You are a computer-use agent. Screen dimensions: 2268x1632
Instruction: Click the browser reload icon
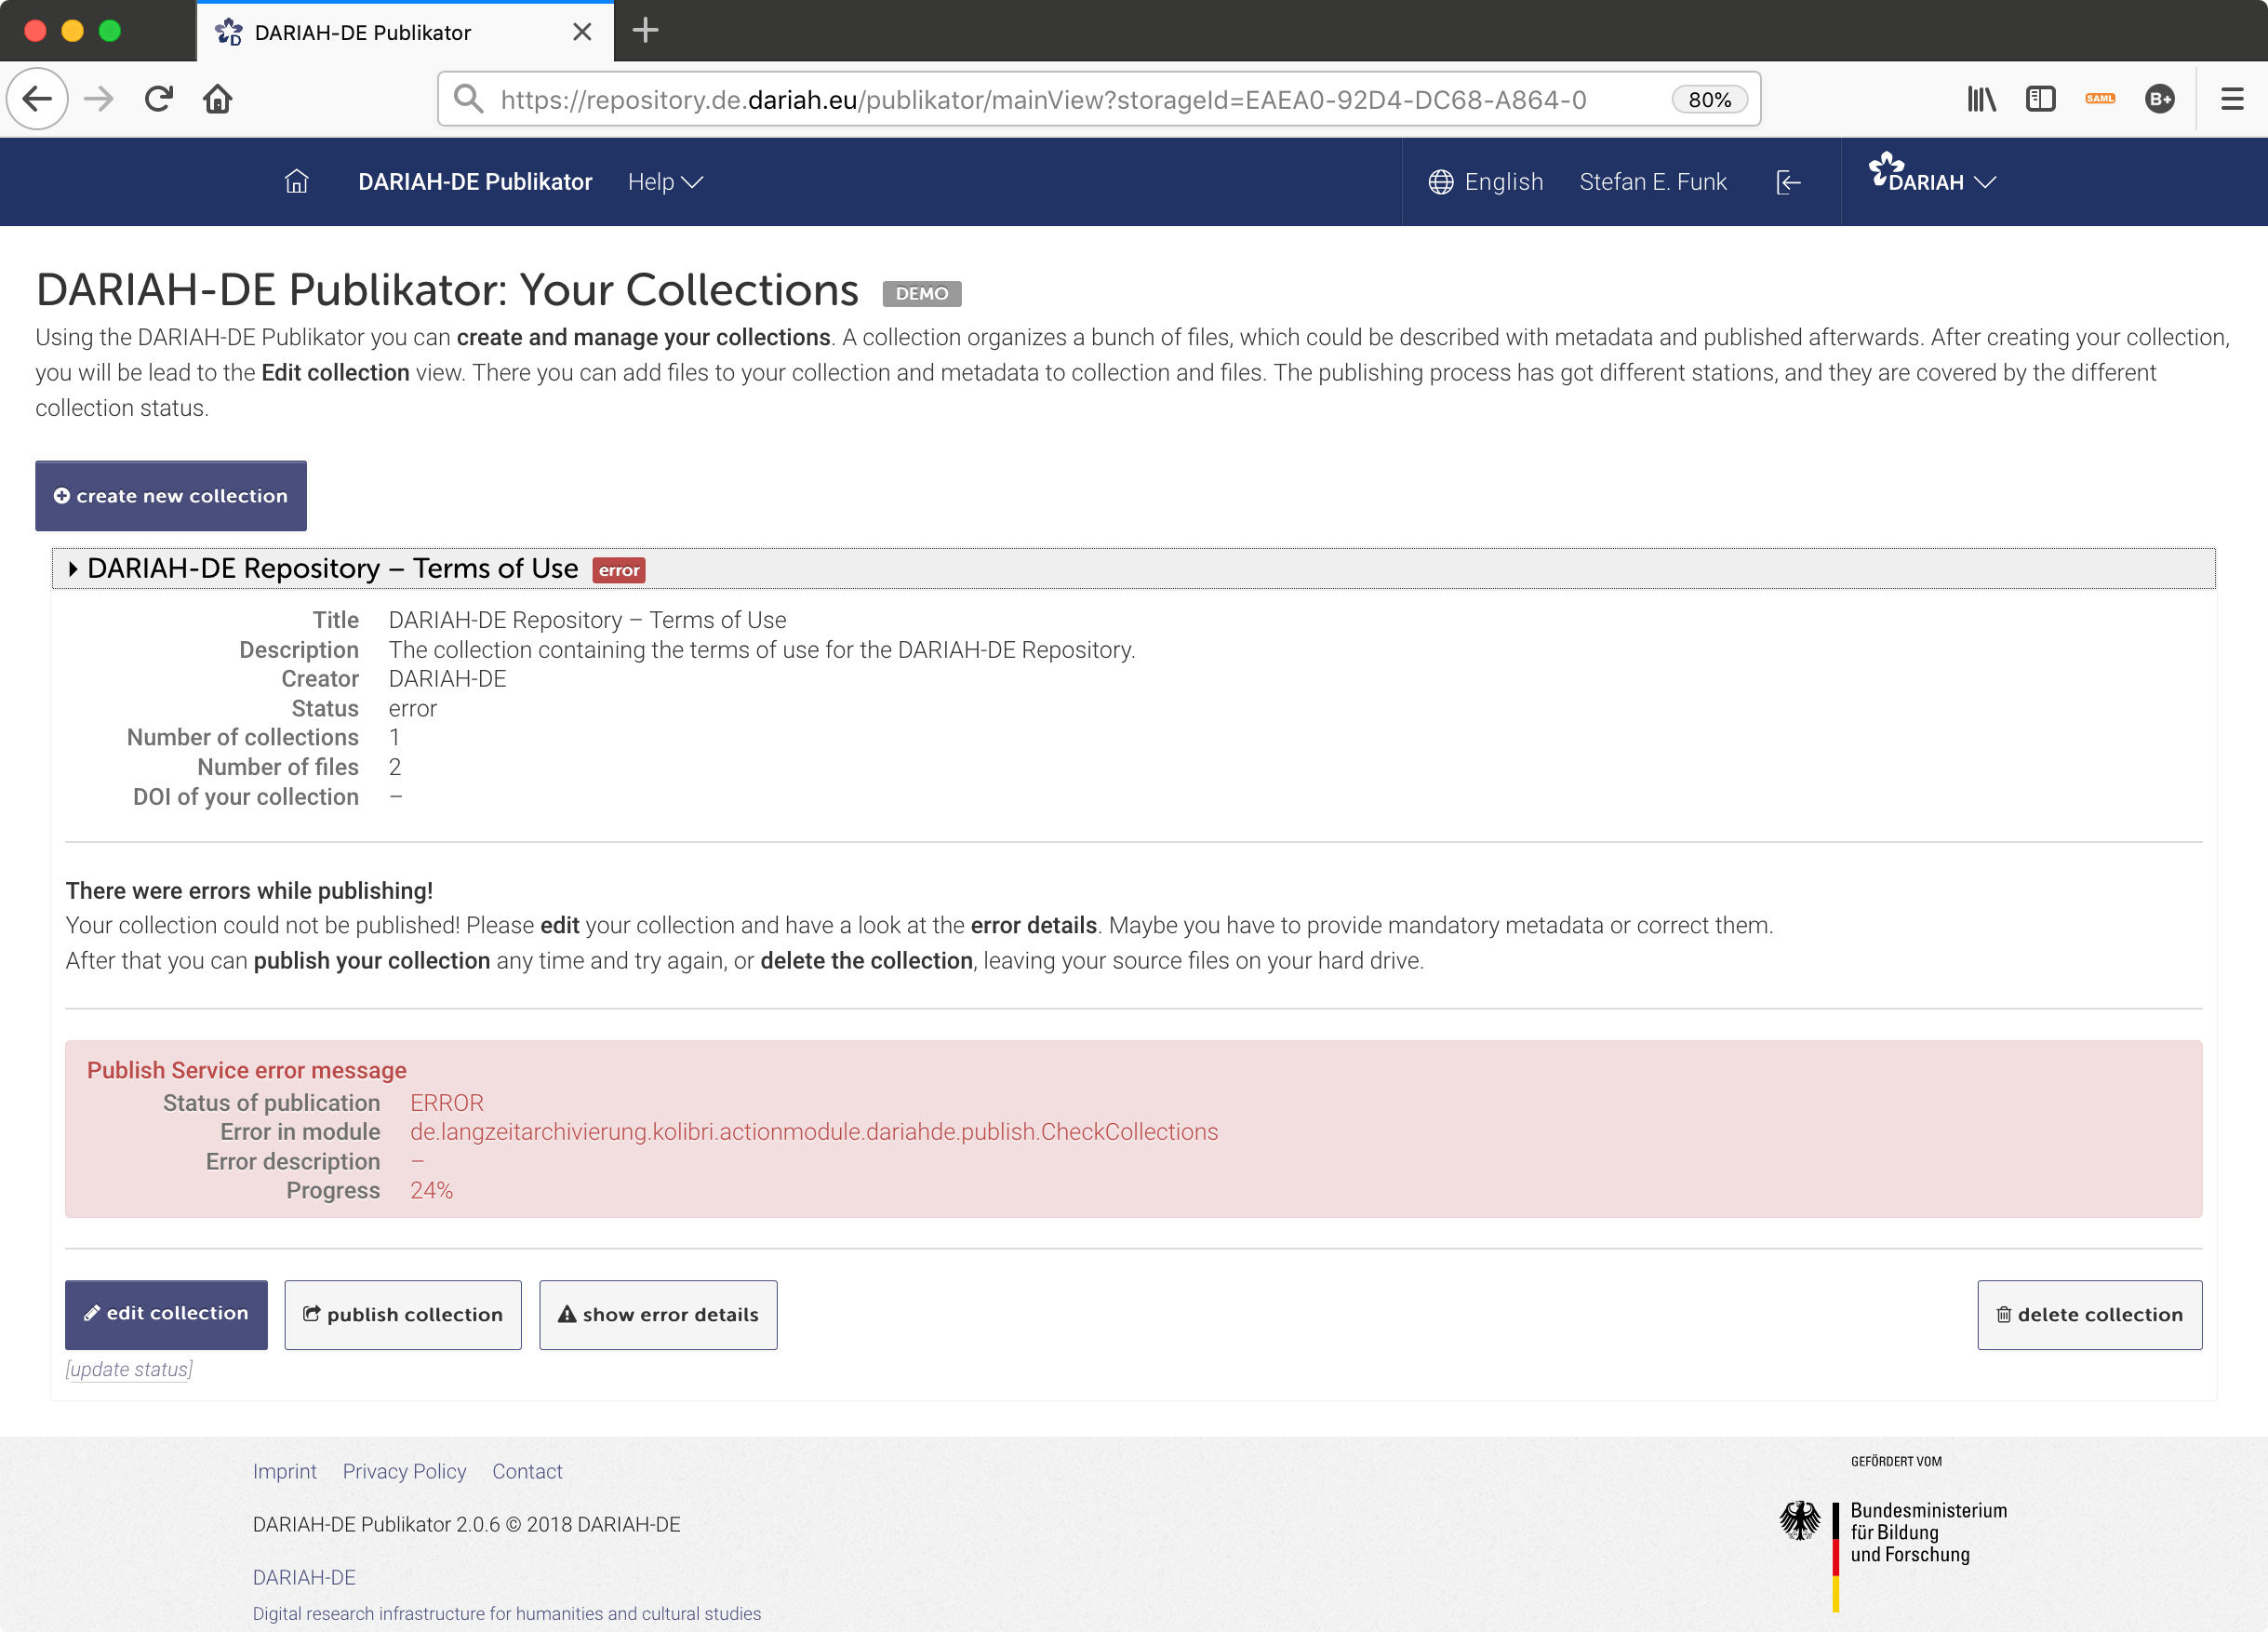click(x=158, y=99)
